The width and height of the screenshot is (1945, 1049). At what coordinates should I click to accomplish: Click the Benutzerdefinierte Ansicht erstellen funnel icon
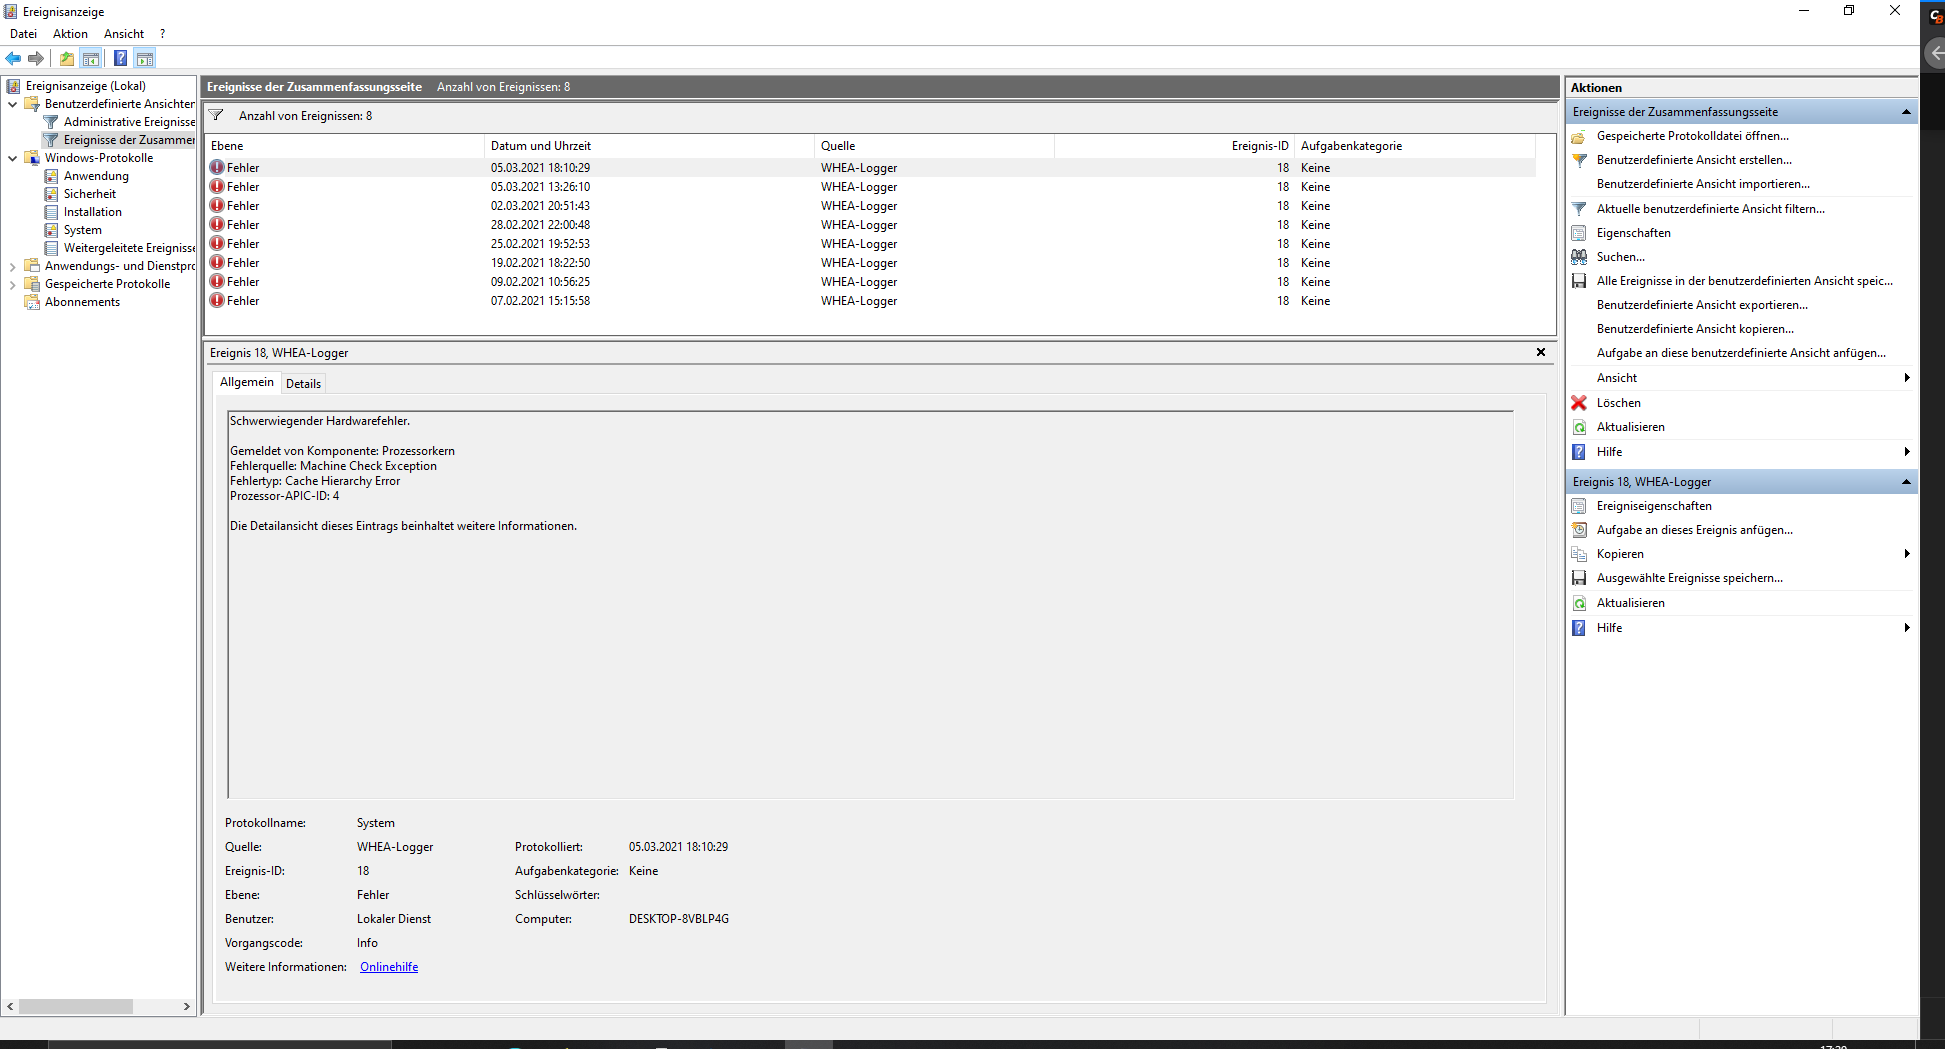[x=1579, y=160]
